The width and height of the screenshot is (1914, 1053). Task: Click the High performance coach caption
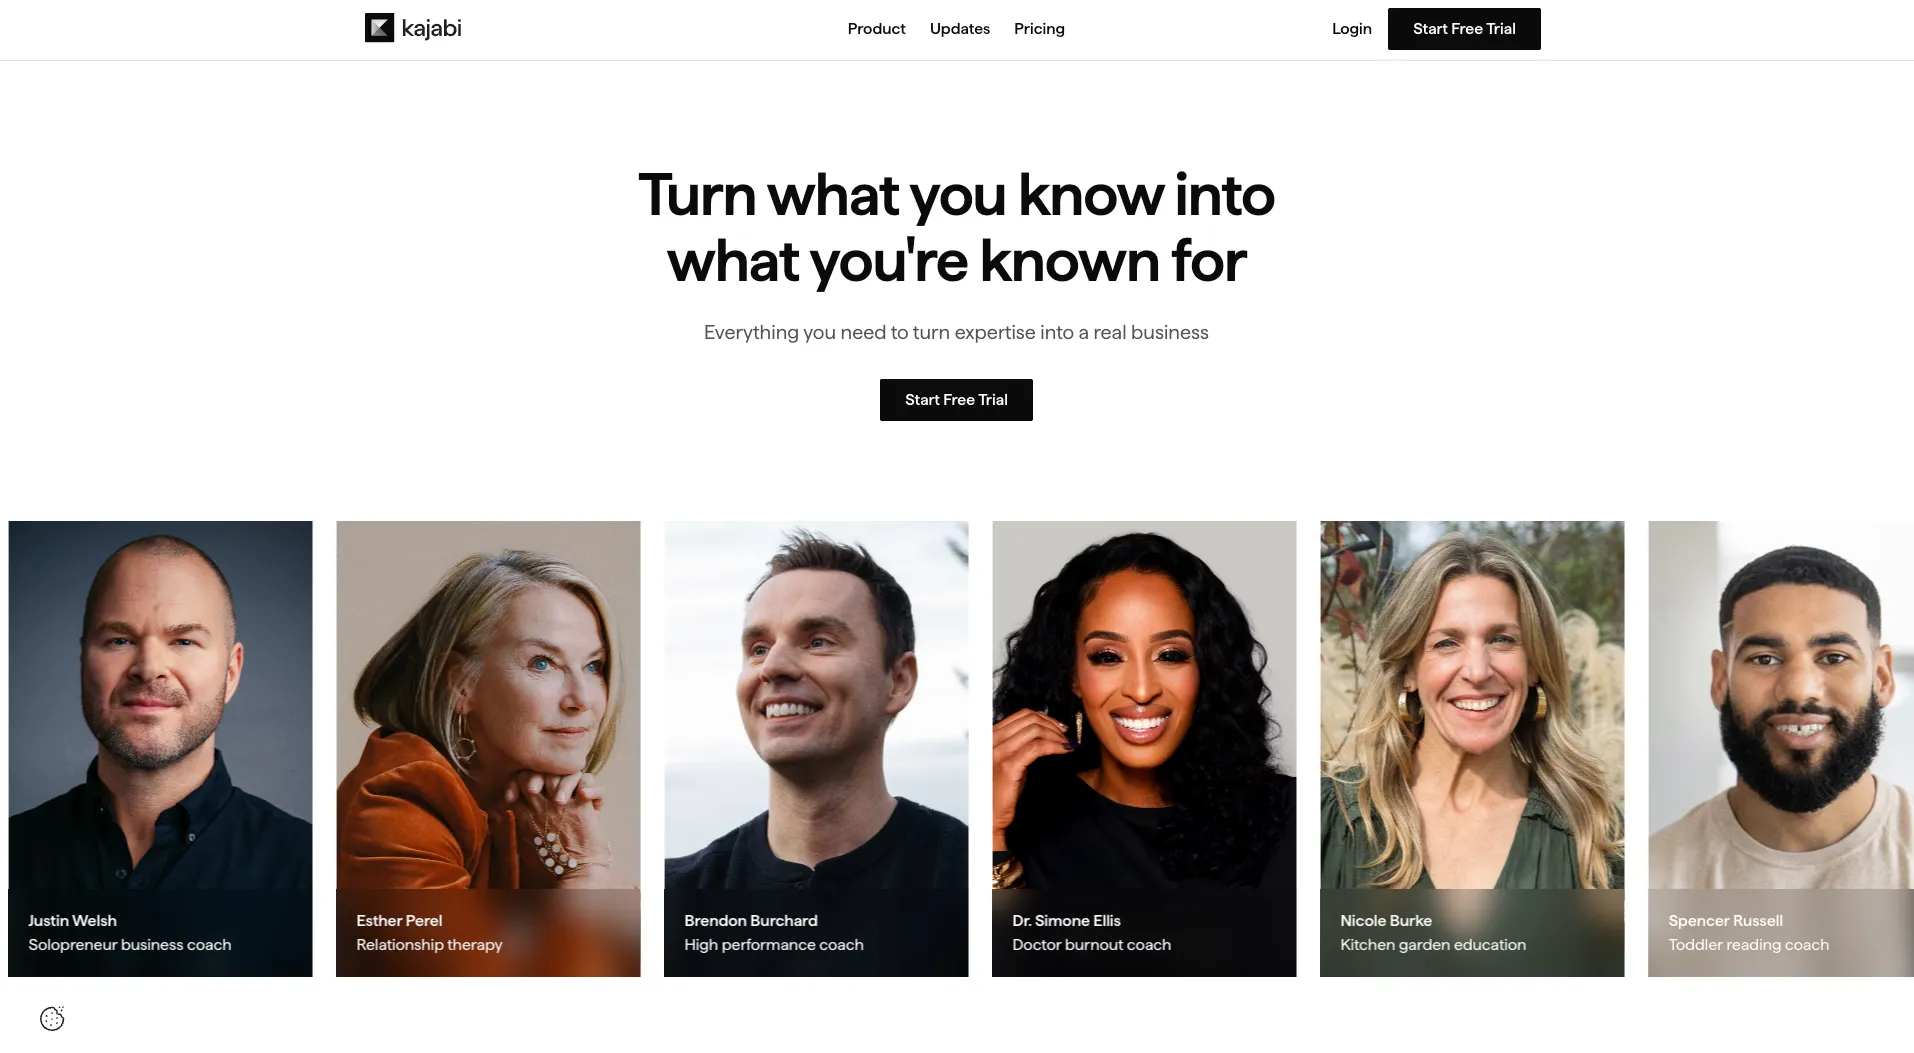click(773, 945)
